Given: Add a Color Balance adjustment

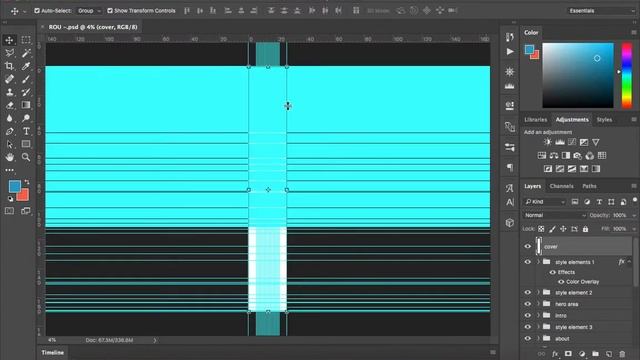Looking at the screenshot, I should (x=554, y=156).
